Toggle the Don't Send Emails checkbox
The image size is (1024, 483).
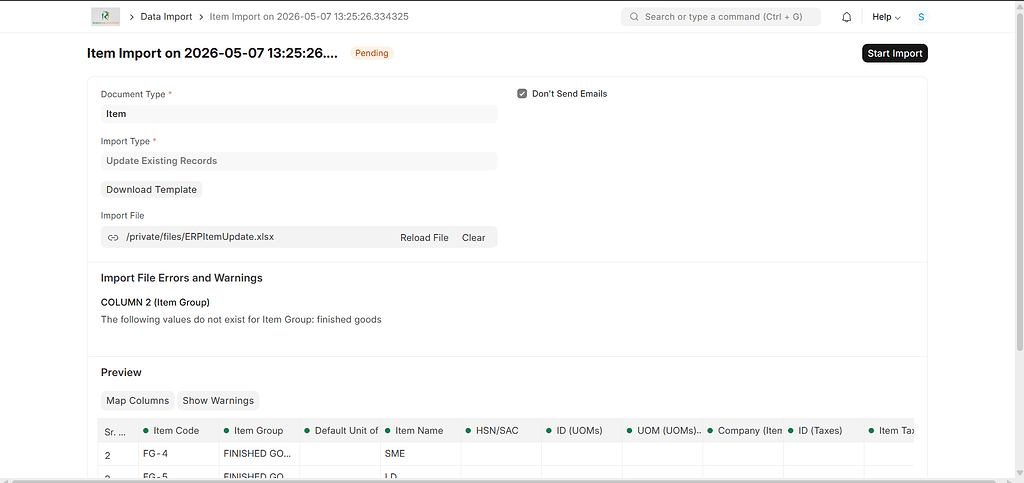point(522,94)
